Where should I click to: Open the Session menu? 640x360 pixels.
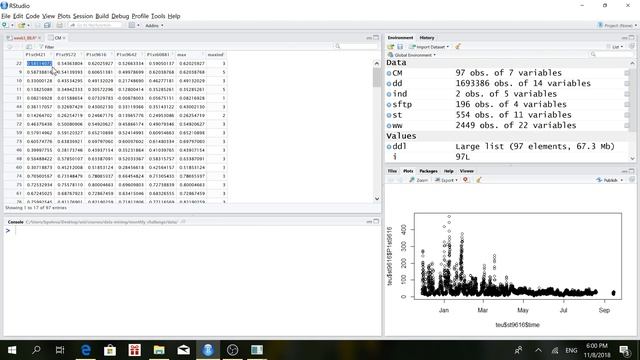point(83,16)
